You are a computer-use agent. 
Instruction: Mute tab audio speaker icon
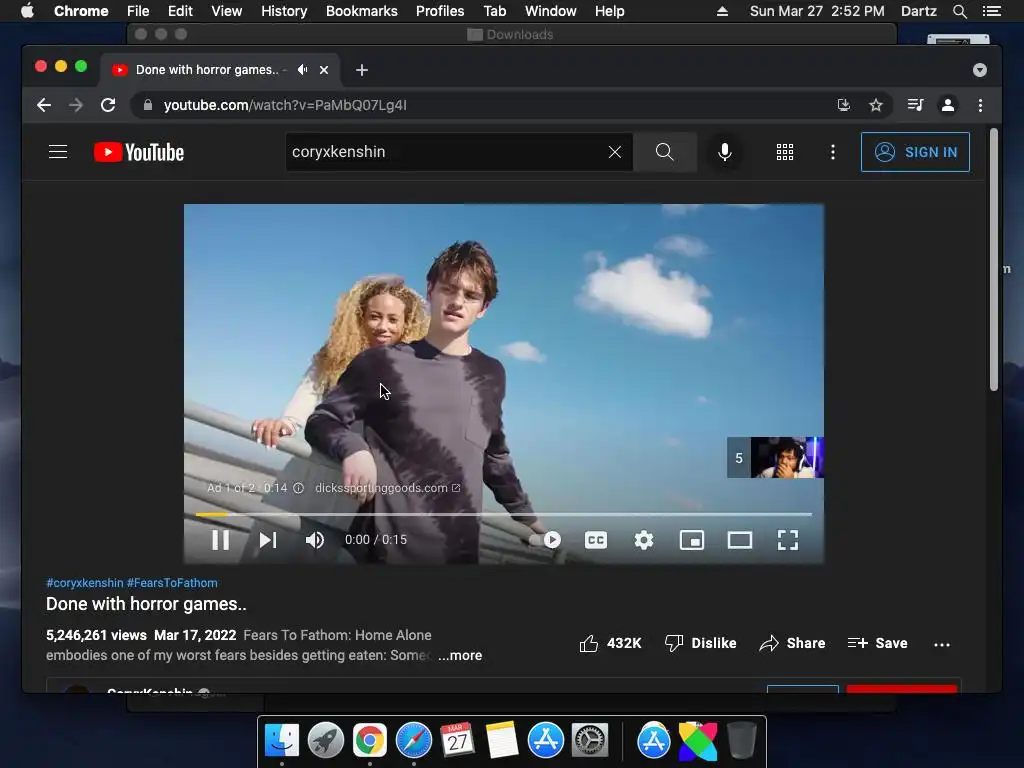click(302, 69)
